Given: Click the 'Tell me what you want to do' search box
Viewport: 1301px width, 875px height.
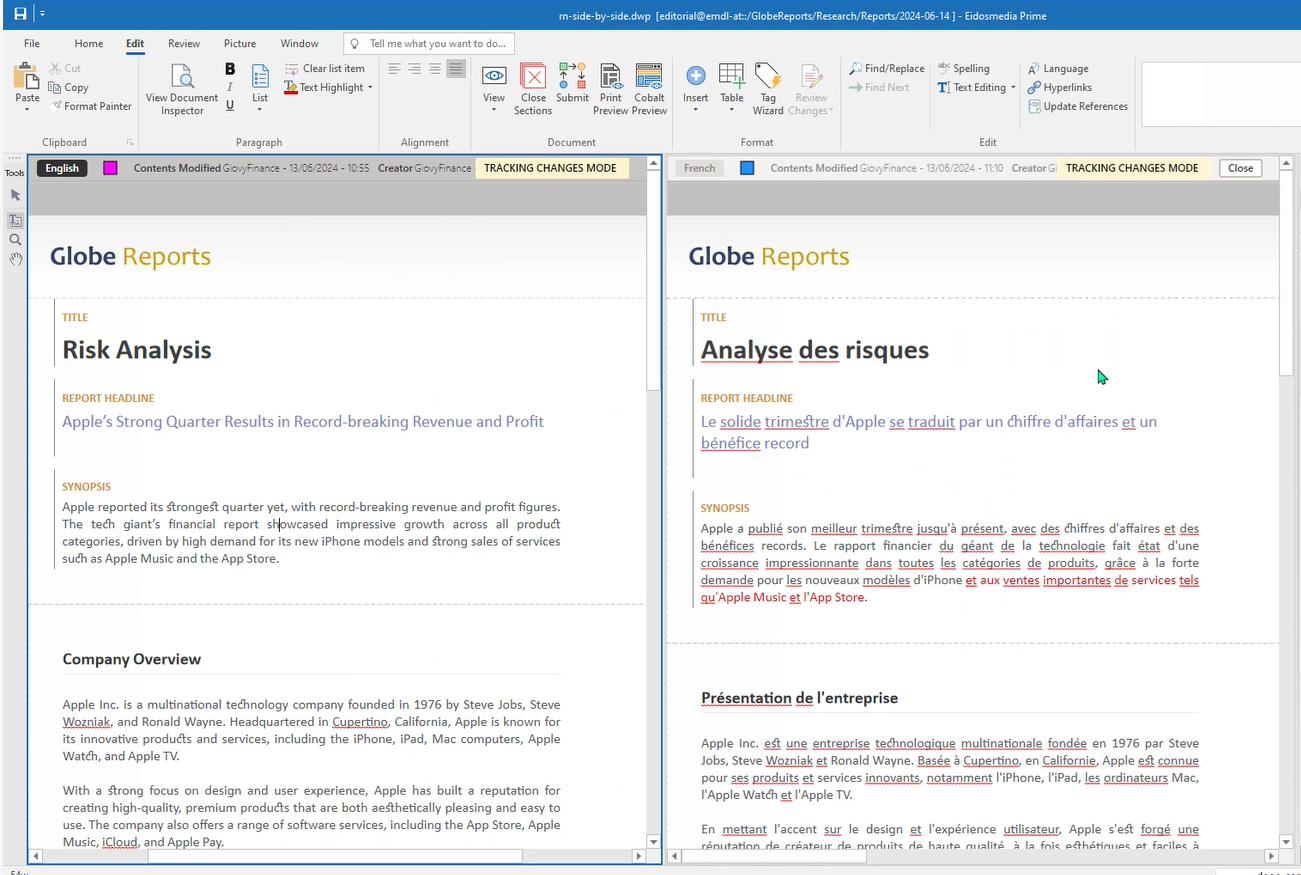Looking at the screenshot, I should [429, 44].
